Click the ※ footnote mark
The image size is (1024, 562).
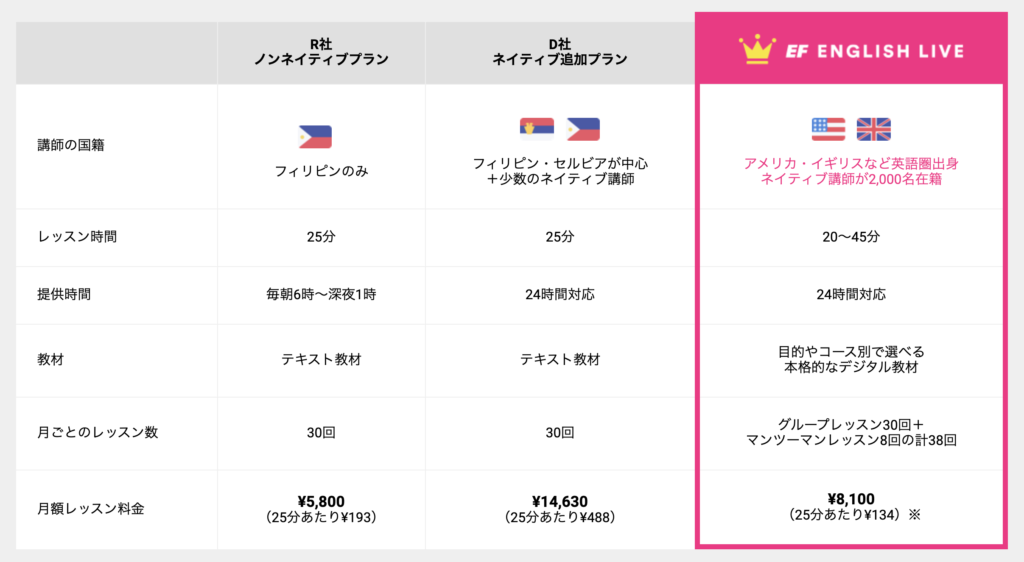[x=914, y=515]
